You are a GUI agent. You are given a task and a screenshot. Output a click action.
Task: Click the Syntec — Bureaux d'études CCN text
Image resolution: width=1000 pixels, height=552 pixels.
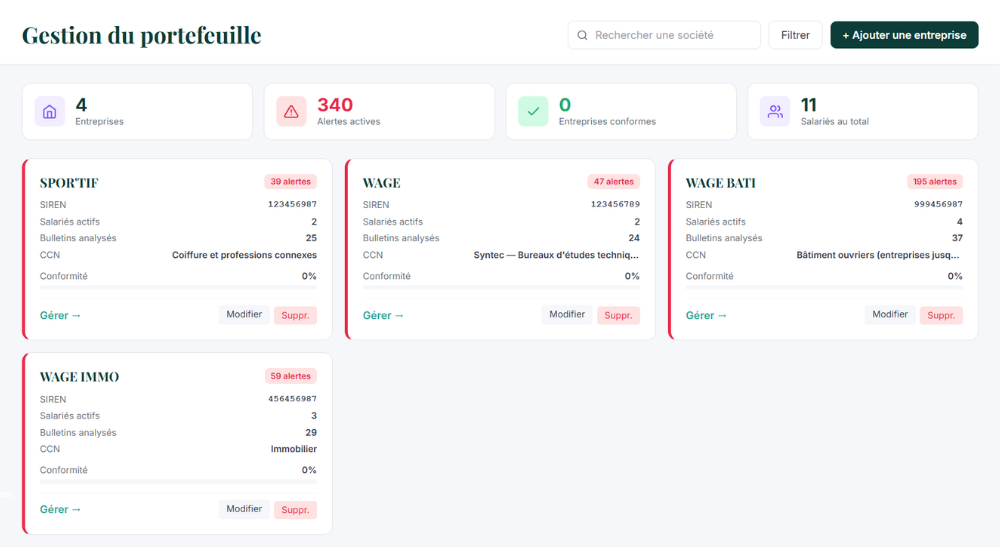pos(556,255)
